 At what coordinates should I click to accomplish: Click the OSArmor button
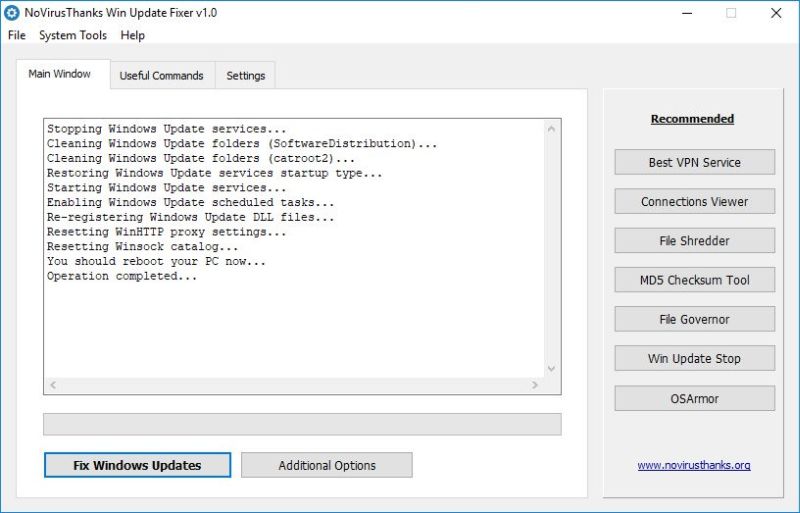(x=694, y=398)
